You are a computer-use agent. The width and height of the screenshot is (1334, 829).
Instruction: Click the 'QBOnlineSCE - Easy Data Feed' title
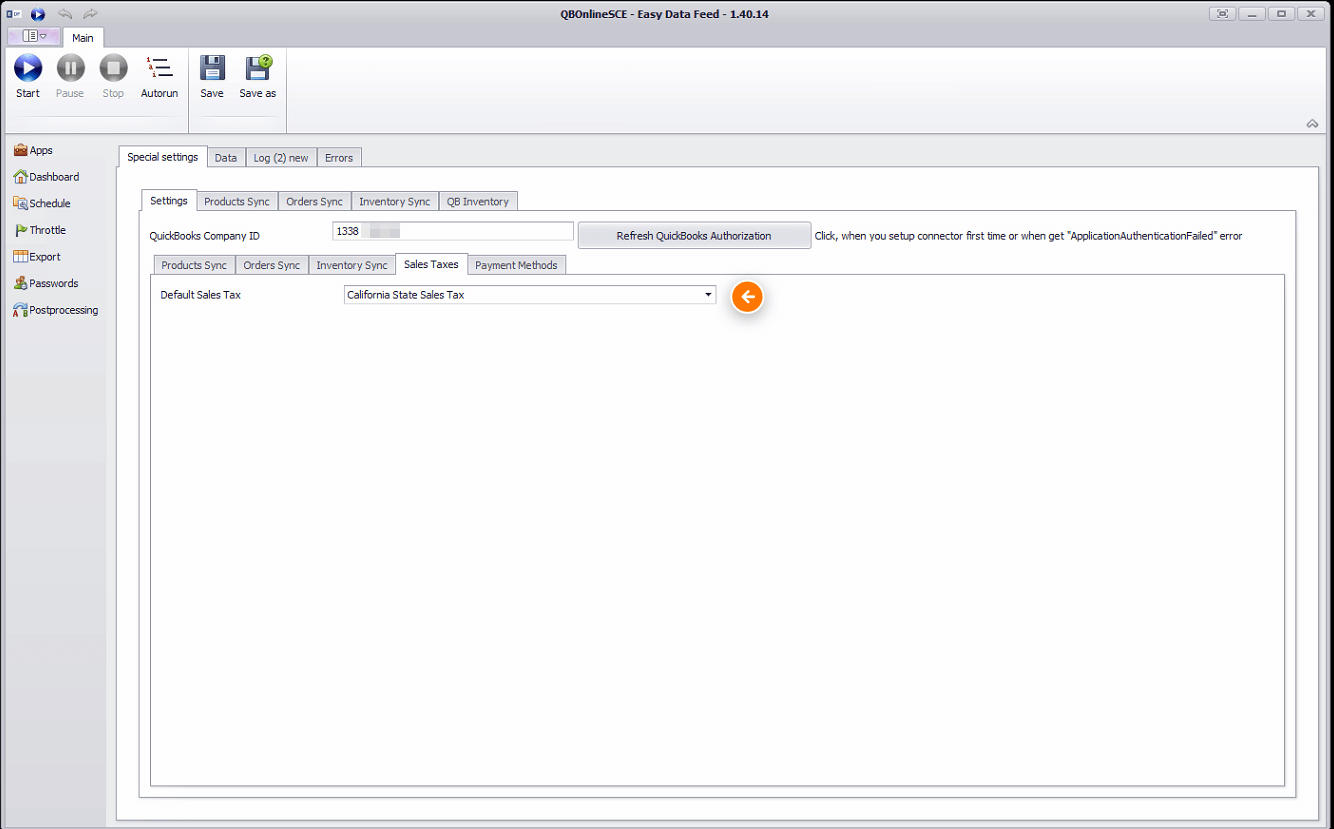coord(666,14)
